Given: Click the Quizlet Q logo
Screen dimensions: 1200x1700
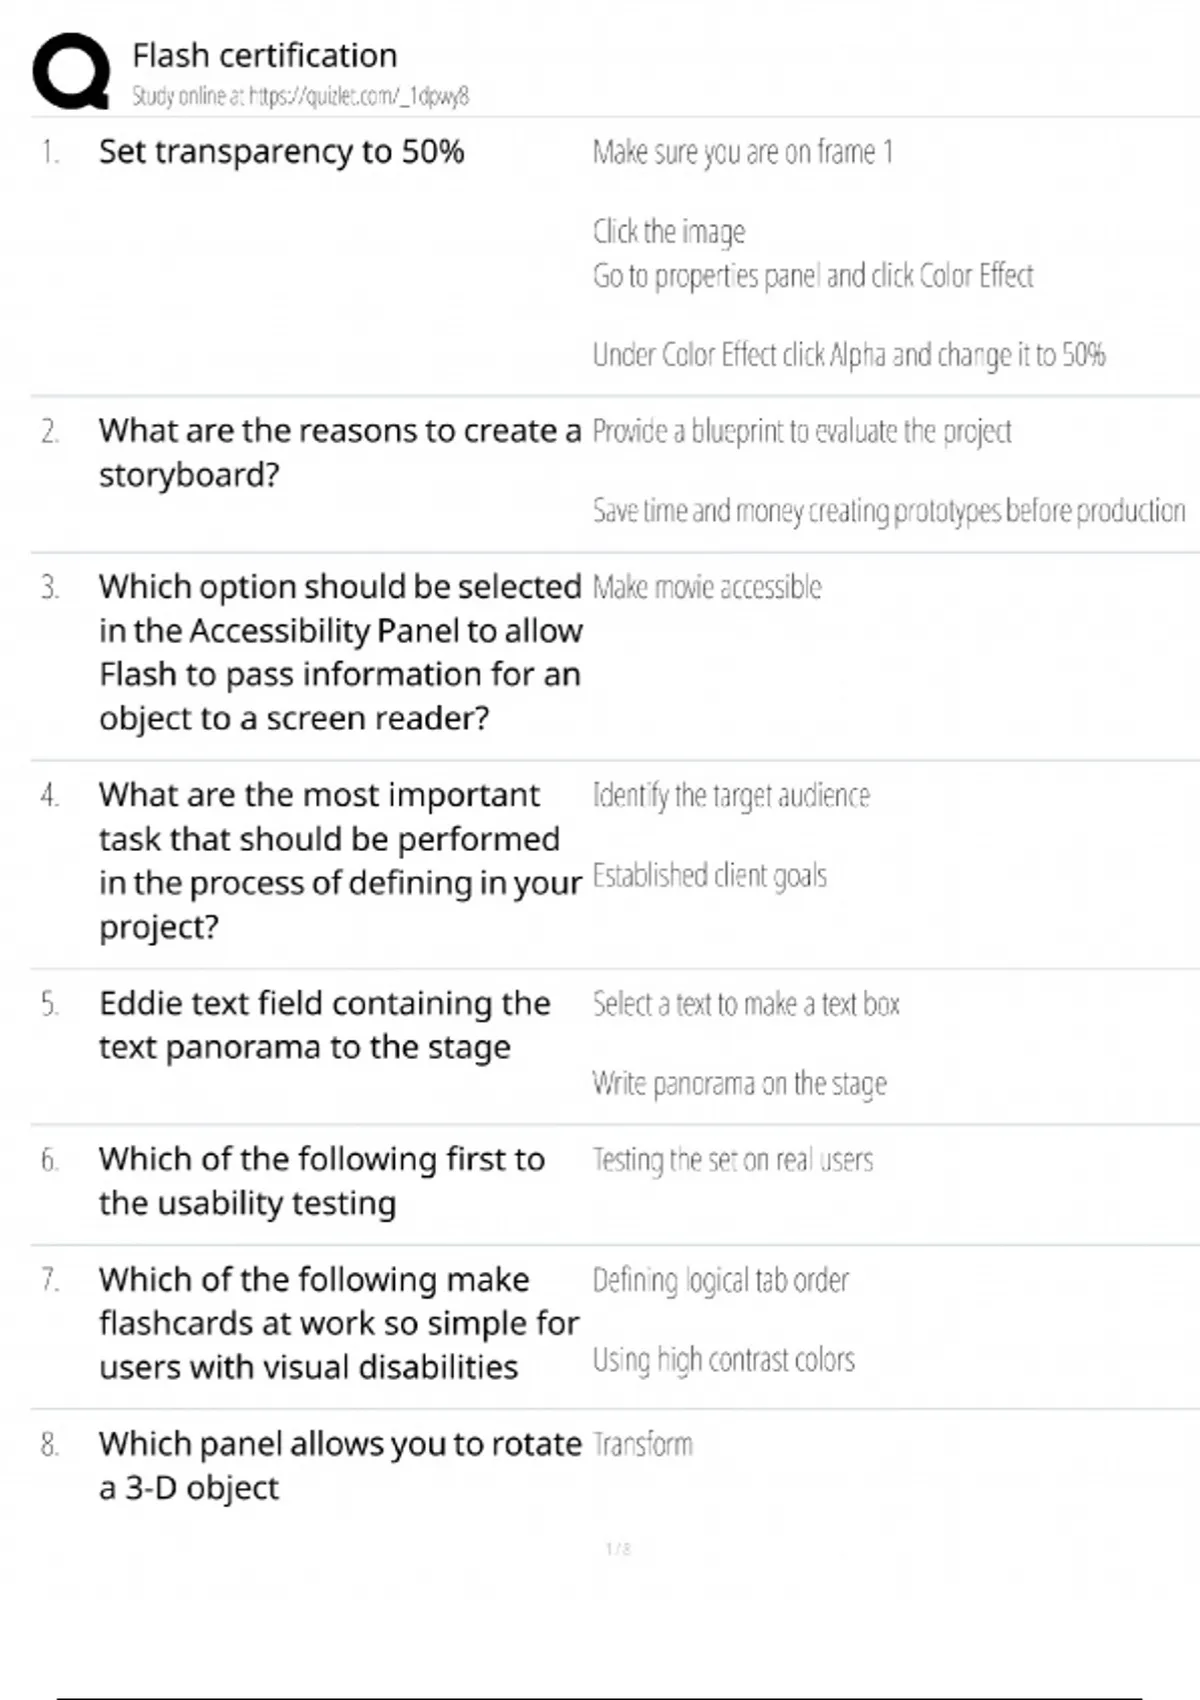Looking at the screenshot, I should tap(71, 70).
